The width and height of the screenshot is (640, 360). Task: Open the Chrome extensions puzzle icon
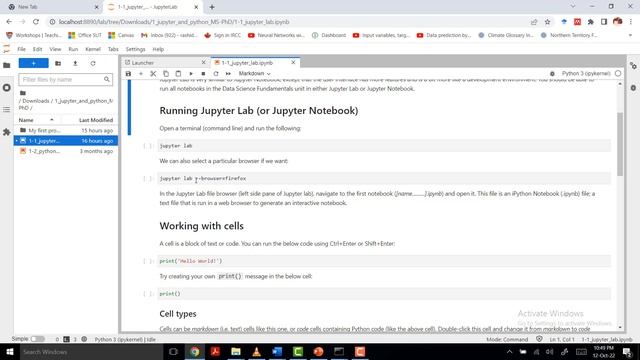point(591,22)
